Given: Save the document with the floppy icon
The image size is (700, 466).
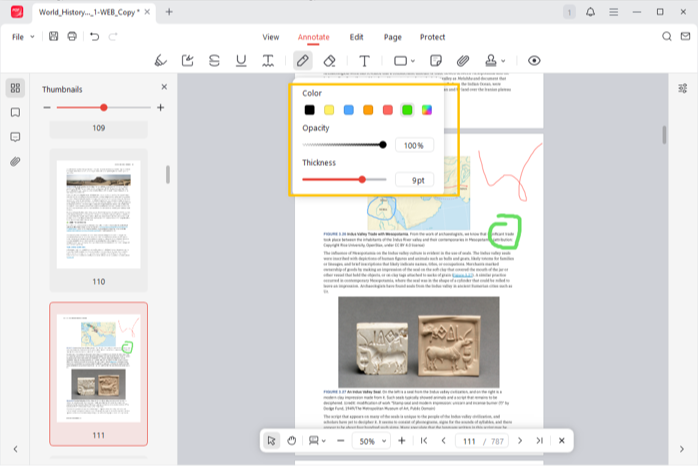Looking at the screenshot, I should tap(54, 37).
